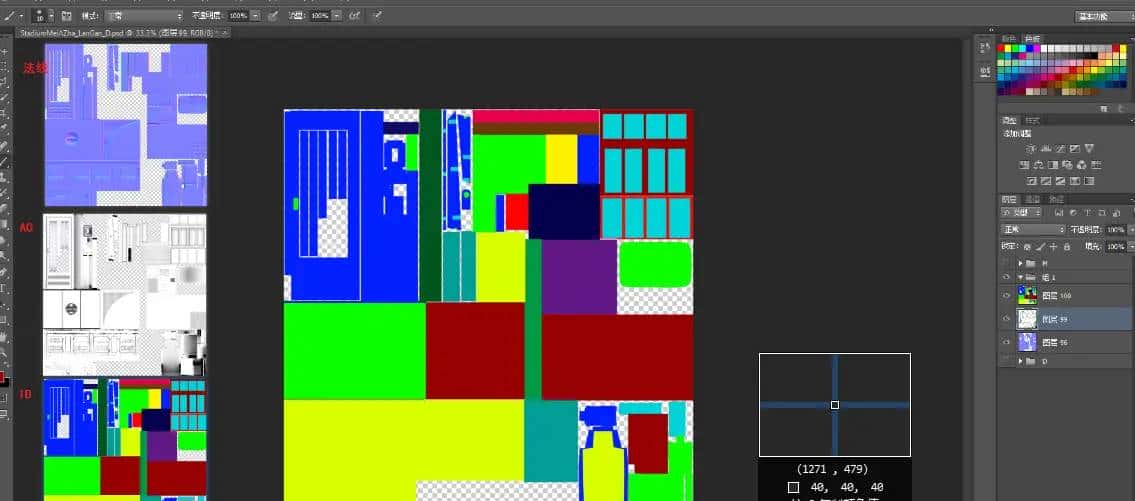The height and width of the screenshot is (501, 1135).
Task: Click the brush Opacity value field
Action: [238, 15]
